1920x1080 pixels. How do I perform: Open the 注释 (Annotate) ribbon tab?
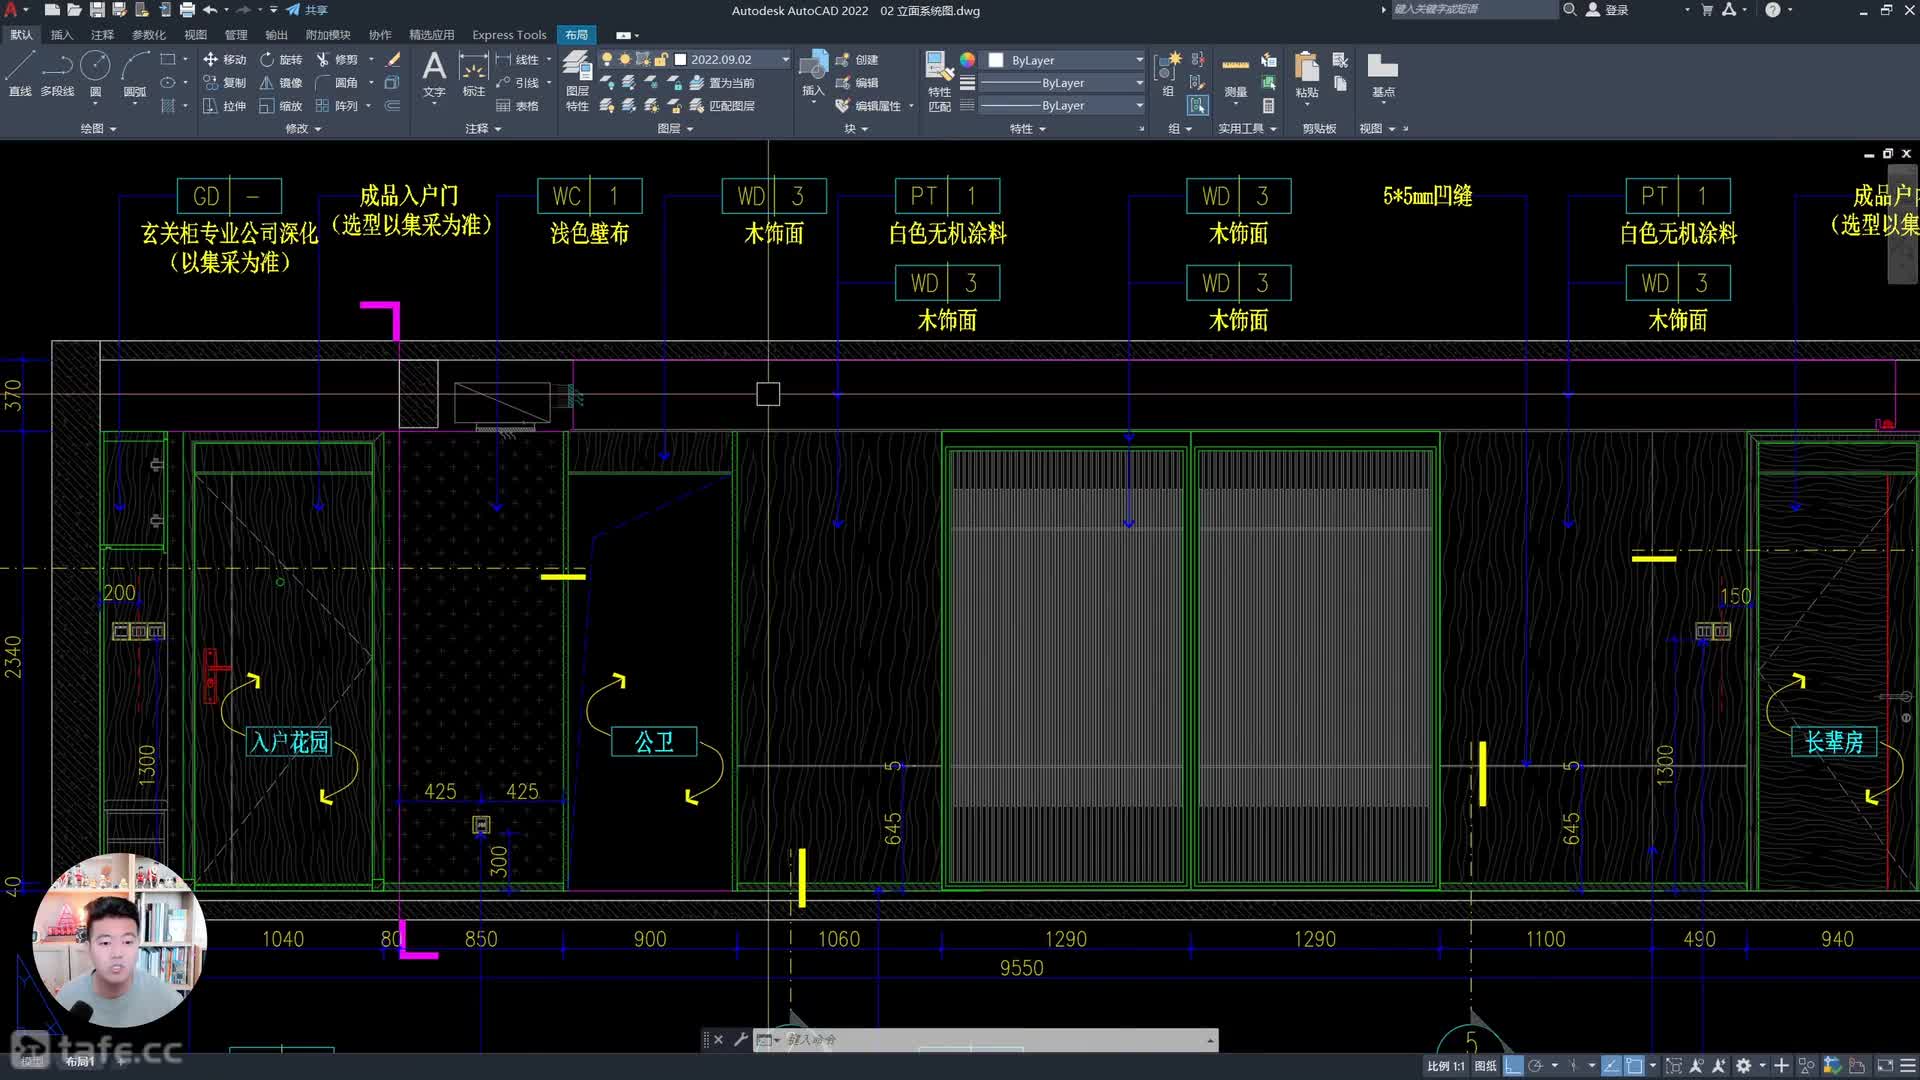102,35
